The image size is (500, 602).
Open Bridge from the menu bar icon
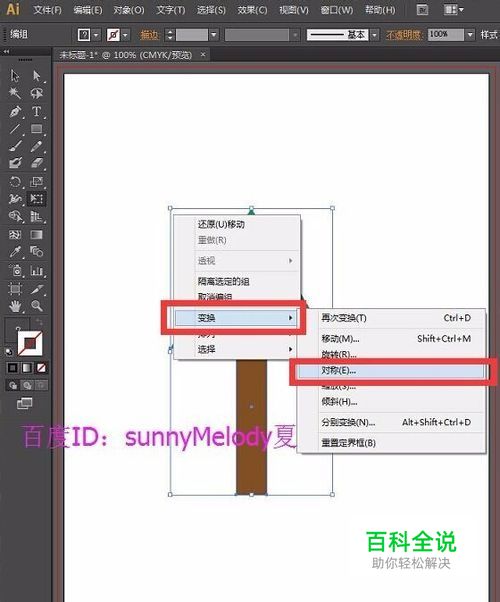pyautogui.click(x=422, y=9)
